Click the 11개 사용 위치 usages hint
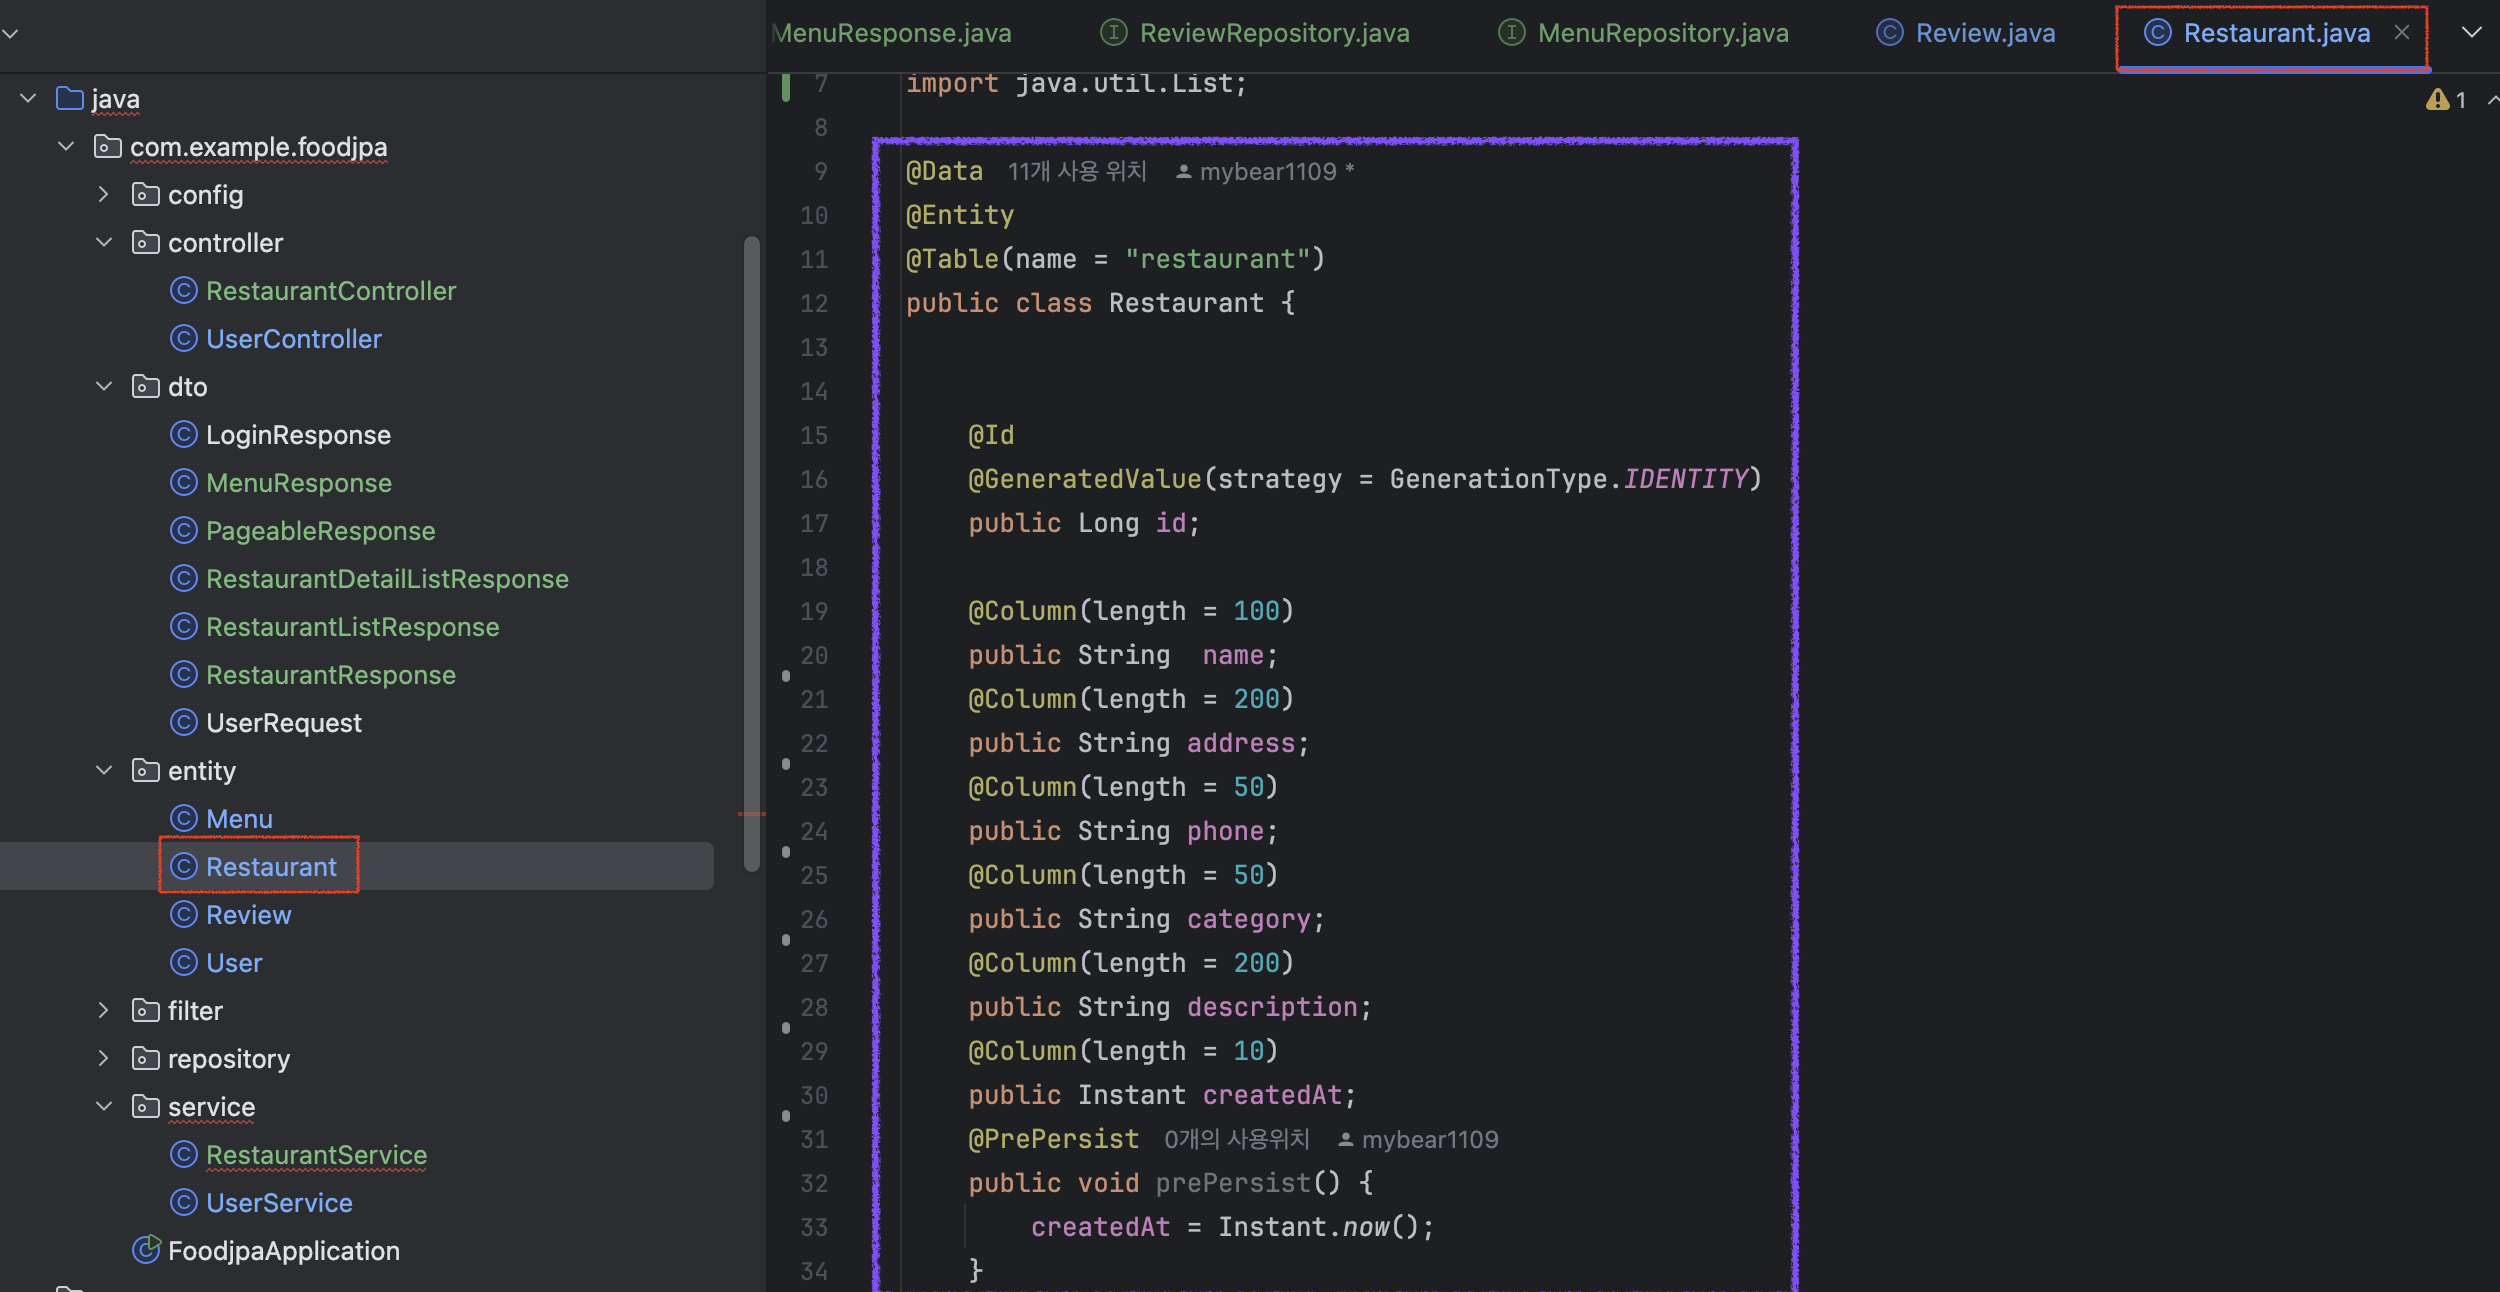 pos(1076,172)
